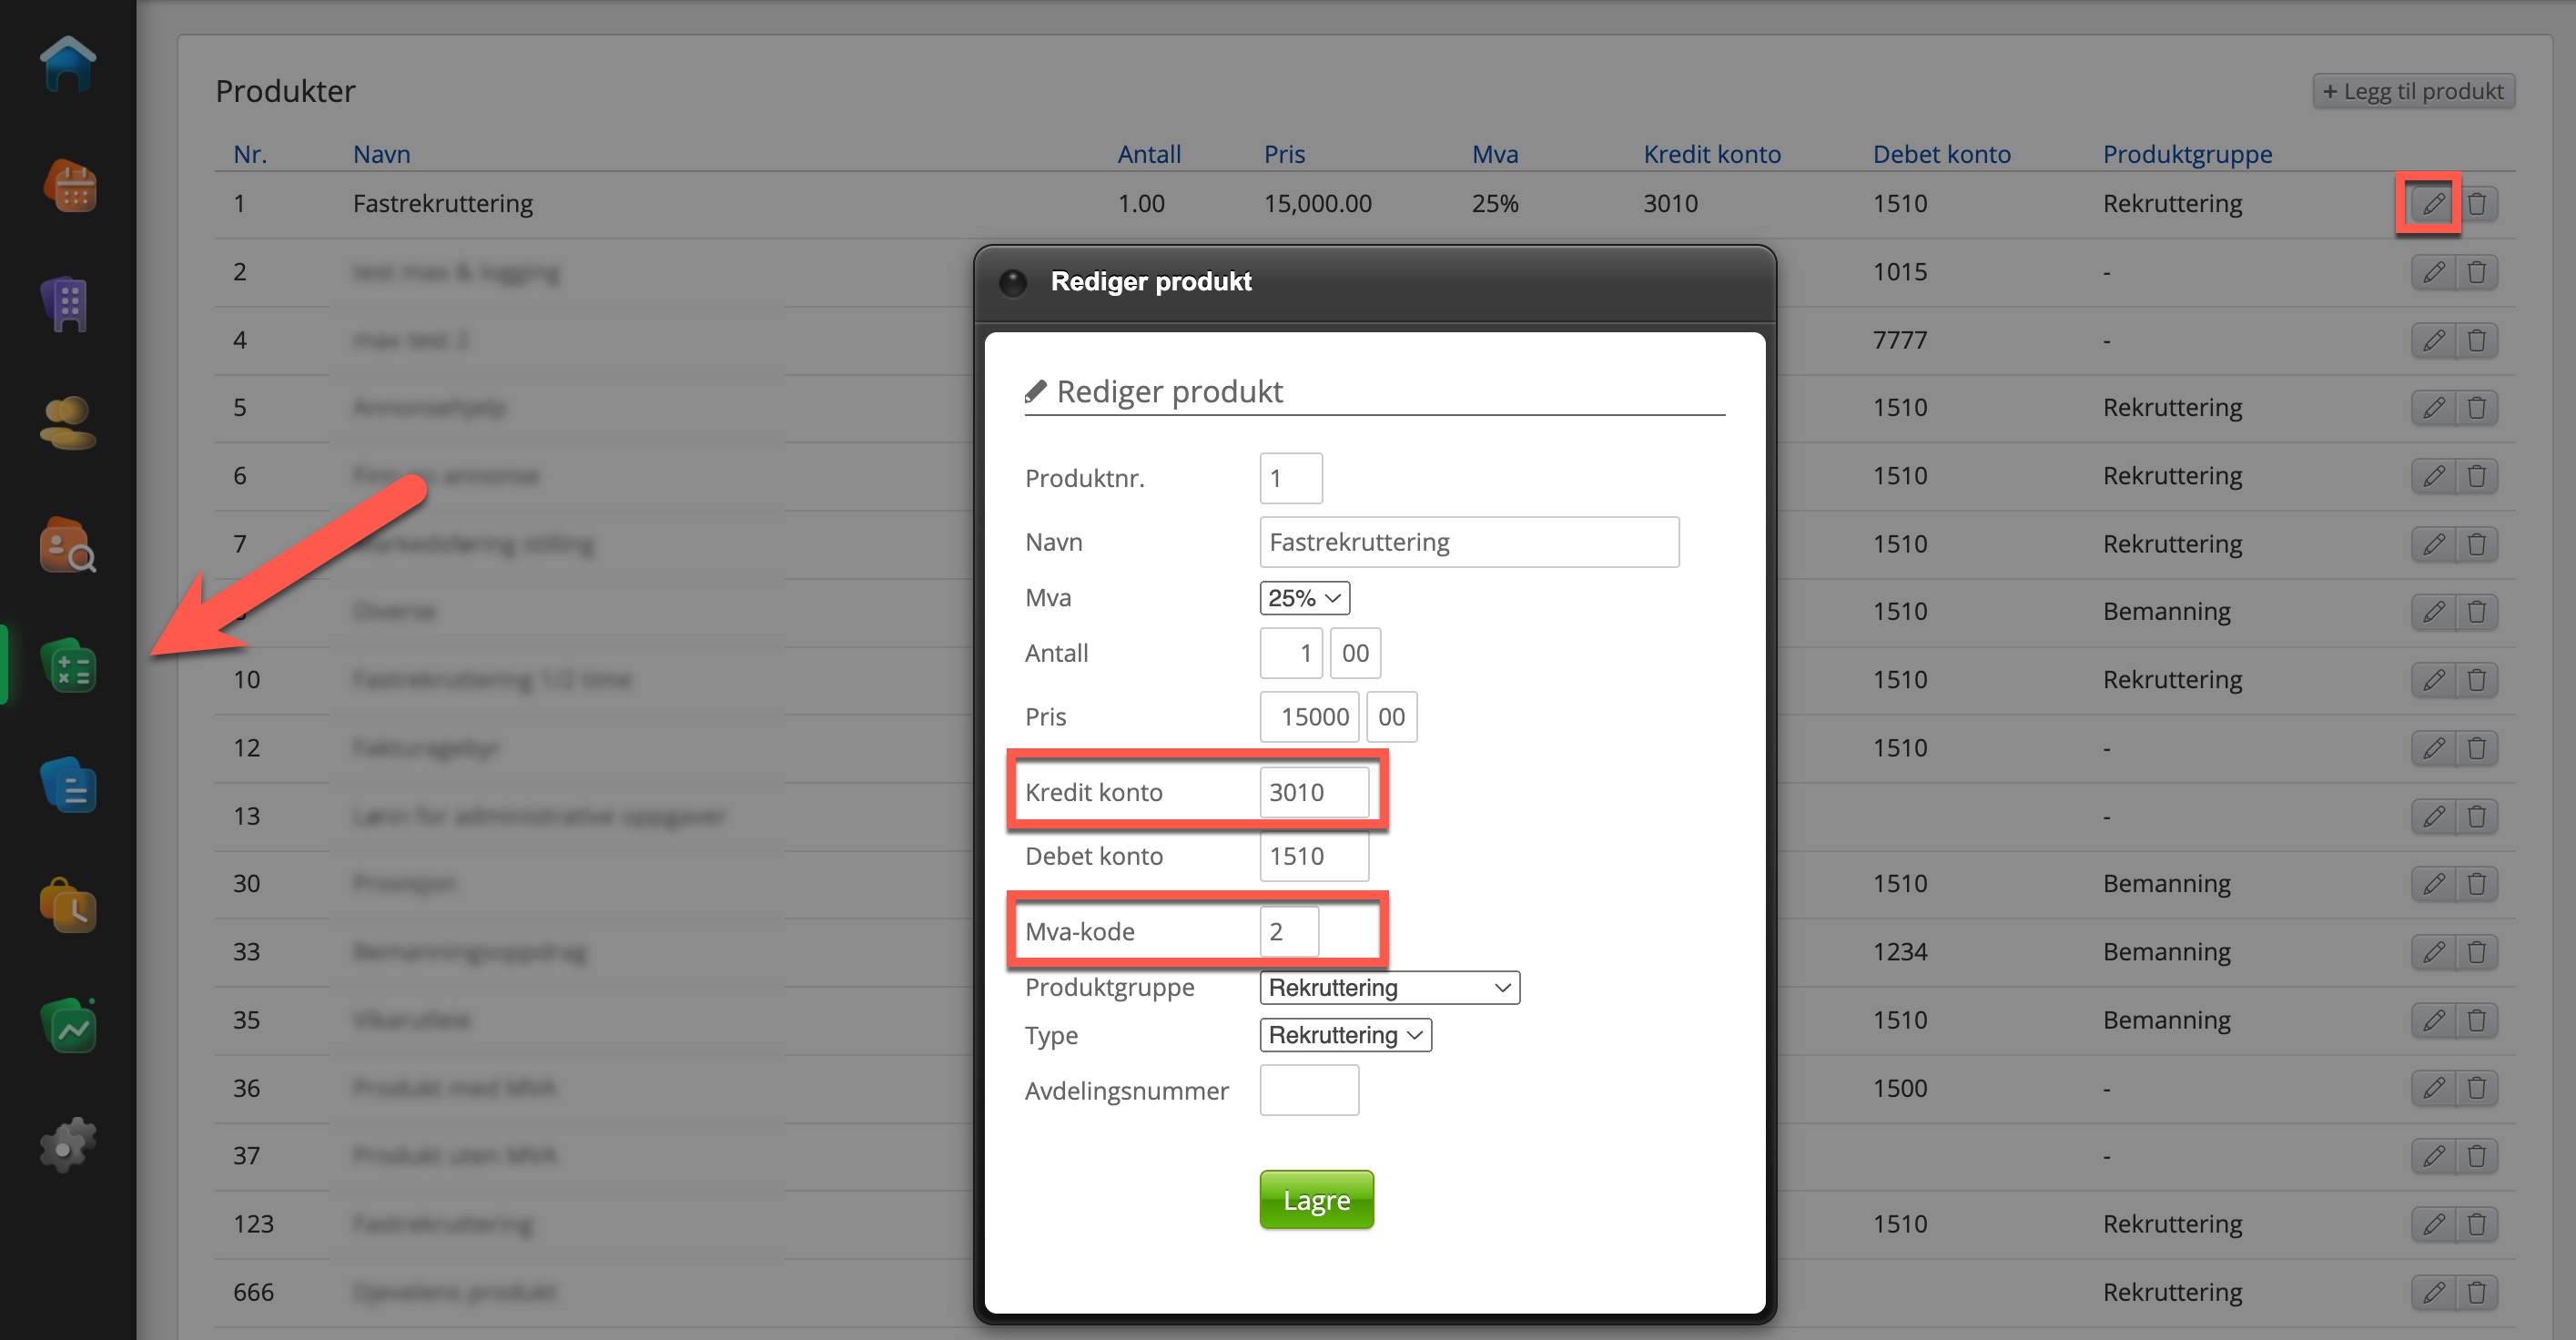Close the Rediger produkt dialog
Image resolution: width=2576 pixels, height=1340 pixels.
pyautogui.click(x=1012, y=283)
